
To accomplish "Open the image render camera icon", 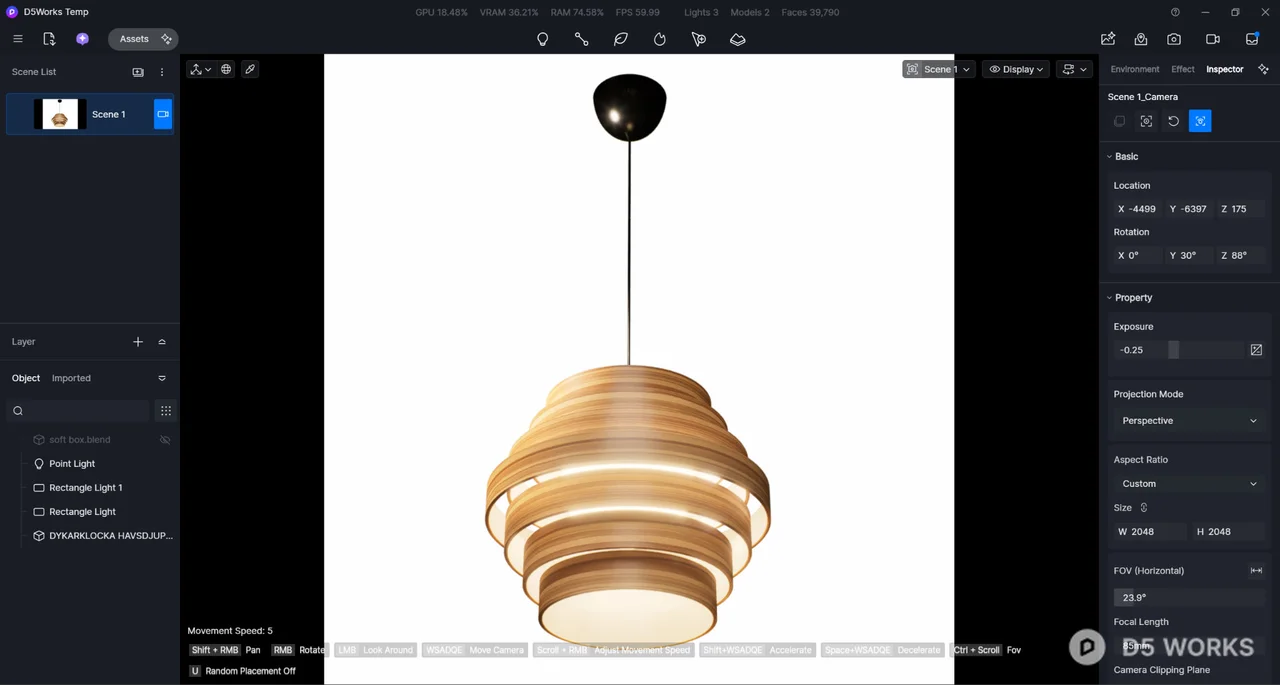I will pos(1174,39).
